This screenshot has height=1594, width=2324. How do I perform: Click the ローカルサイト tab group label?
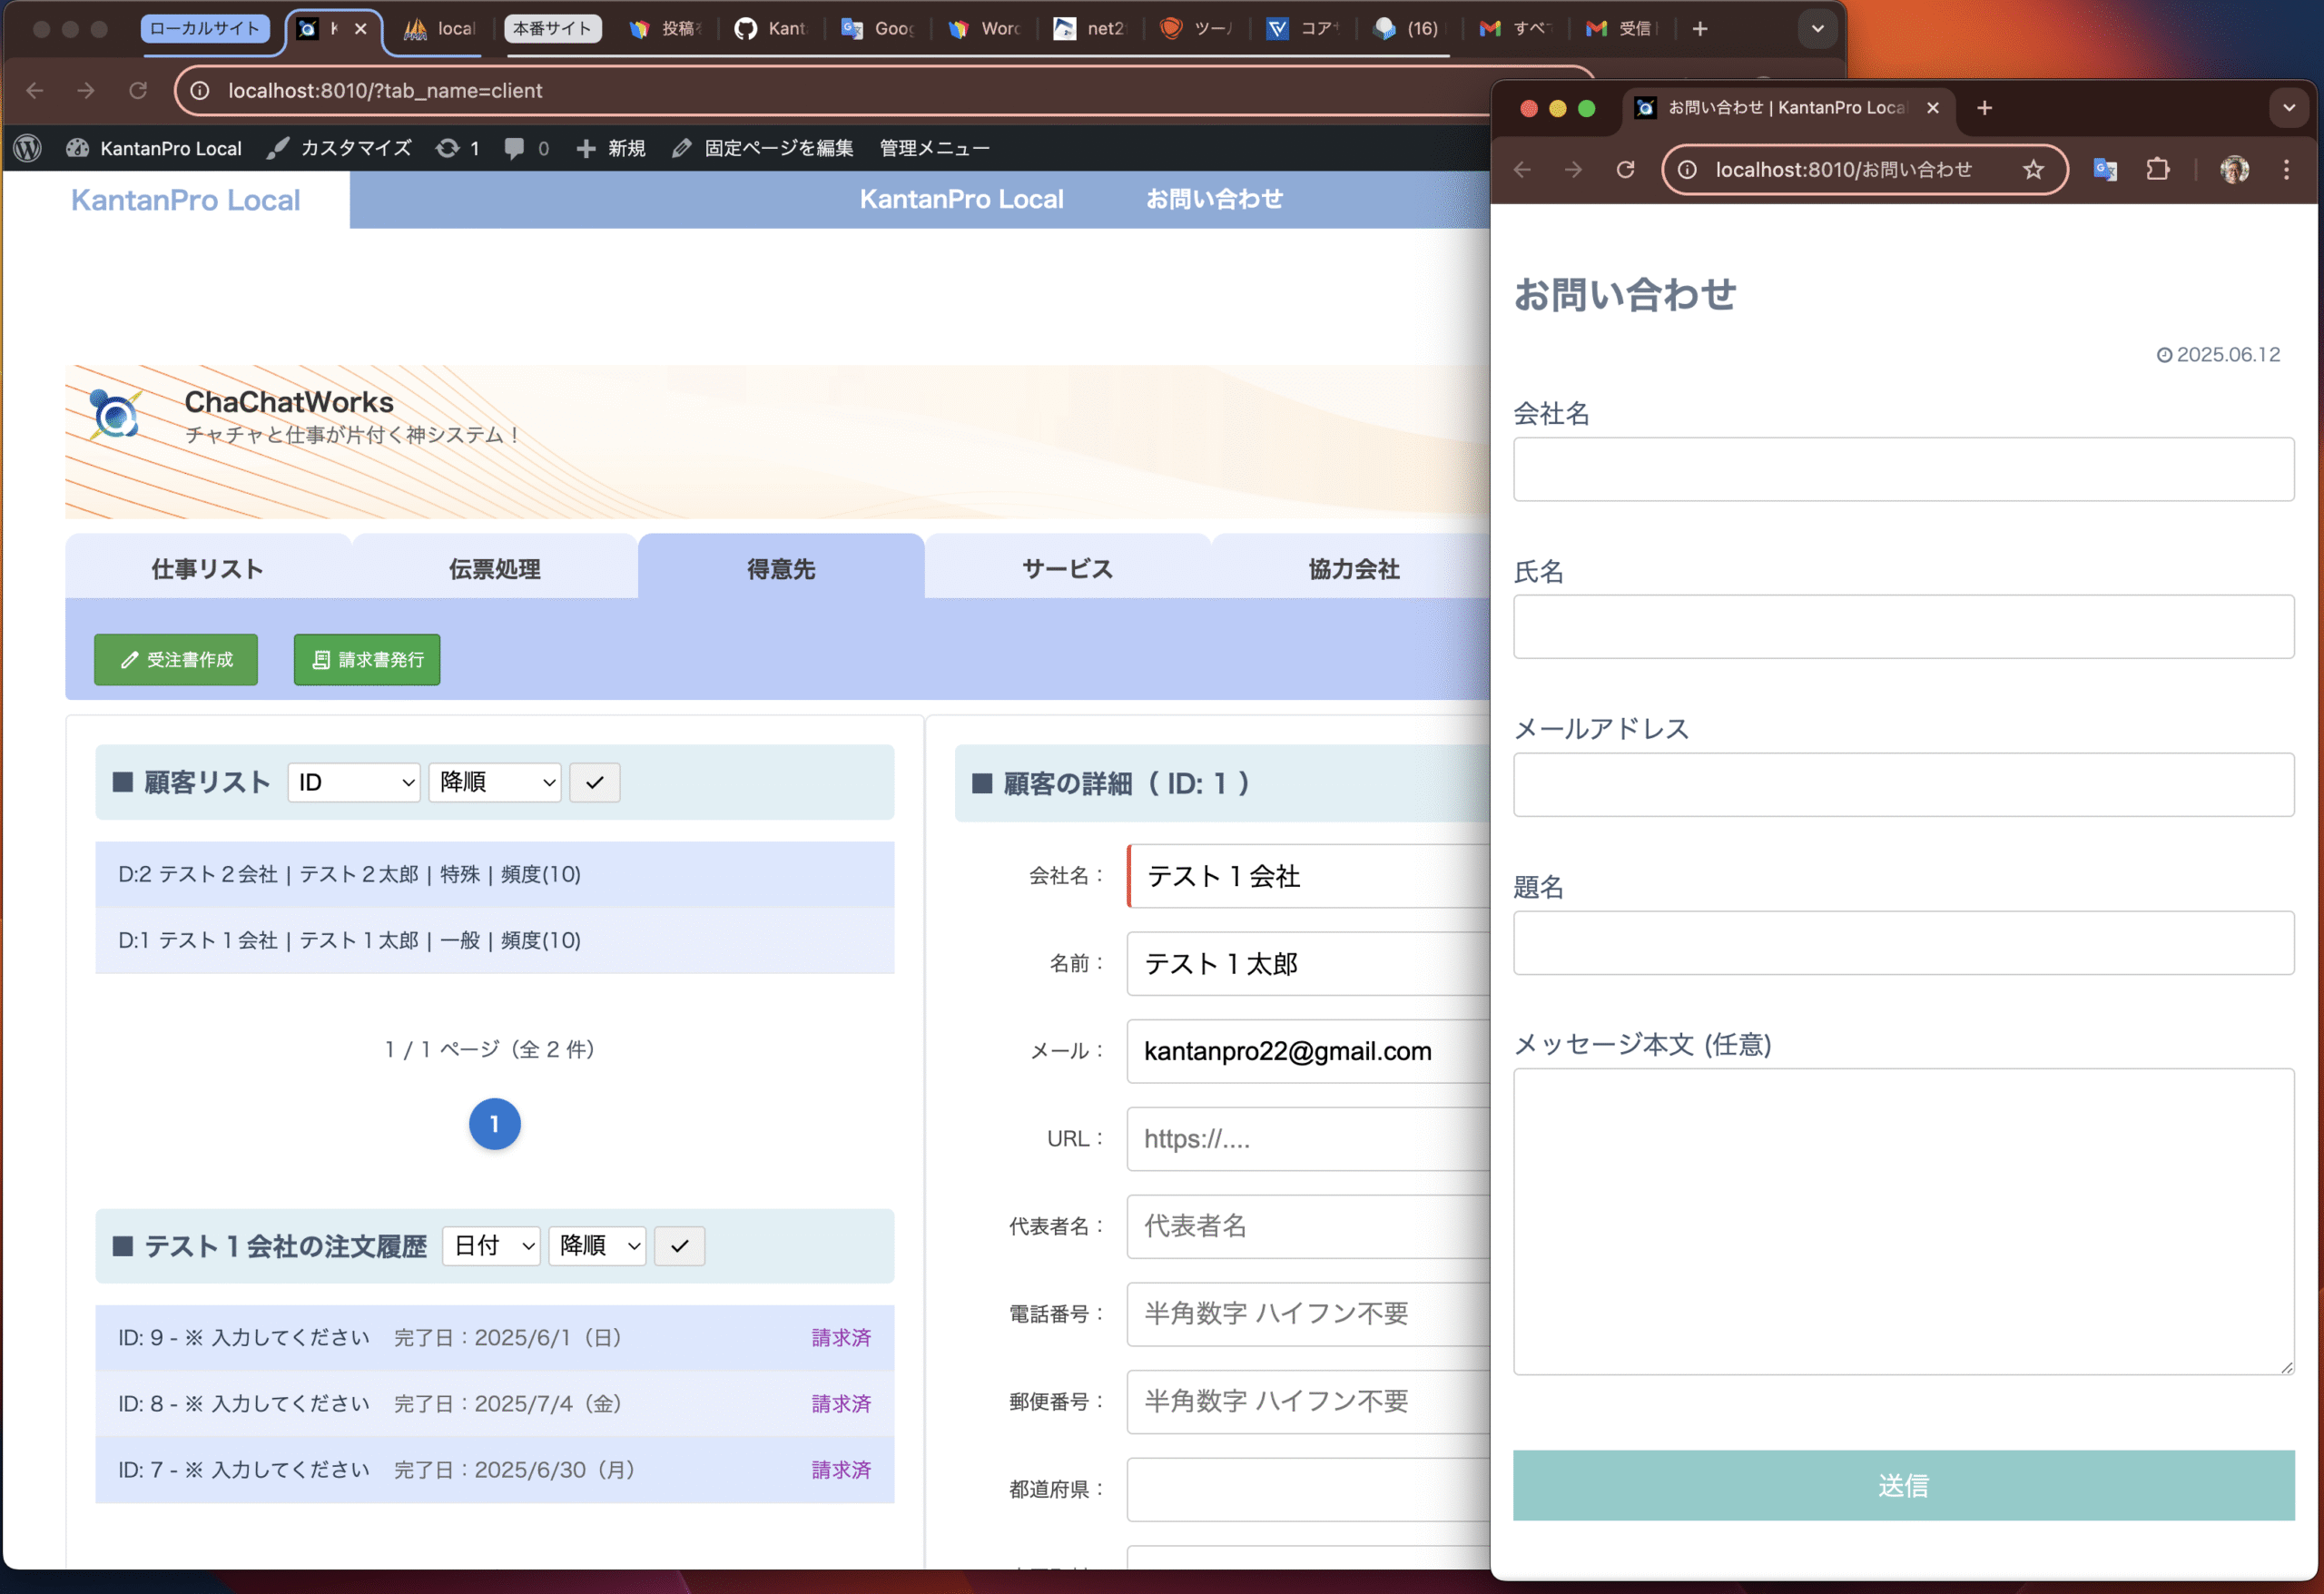point(205,29)
